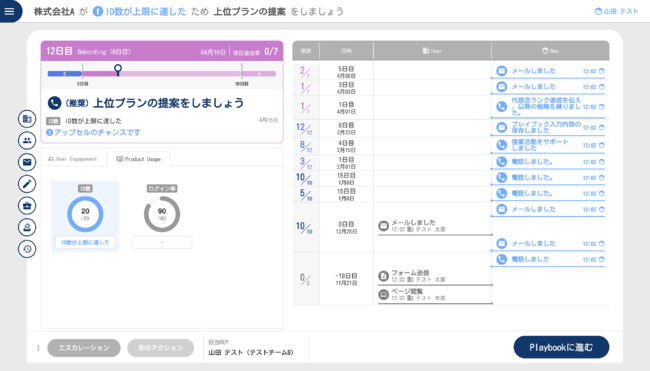Viewport: 650px width, 371px height.
Task: Click the エスカレーション button
Action: [84, 348]
